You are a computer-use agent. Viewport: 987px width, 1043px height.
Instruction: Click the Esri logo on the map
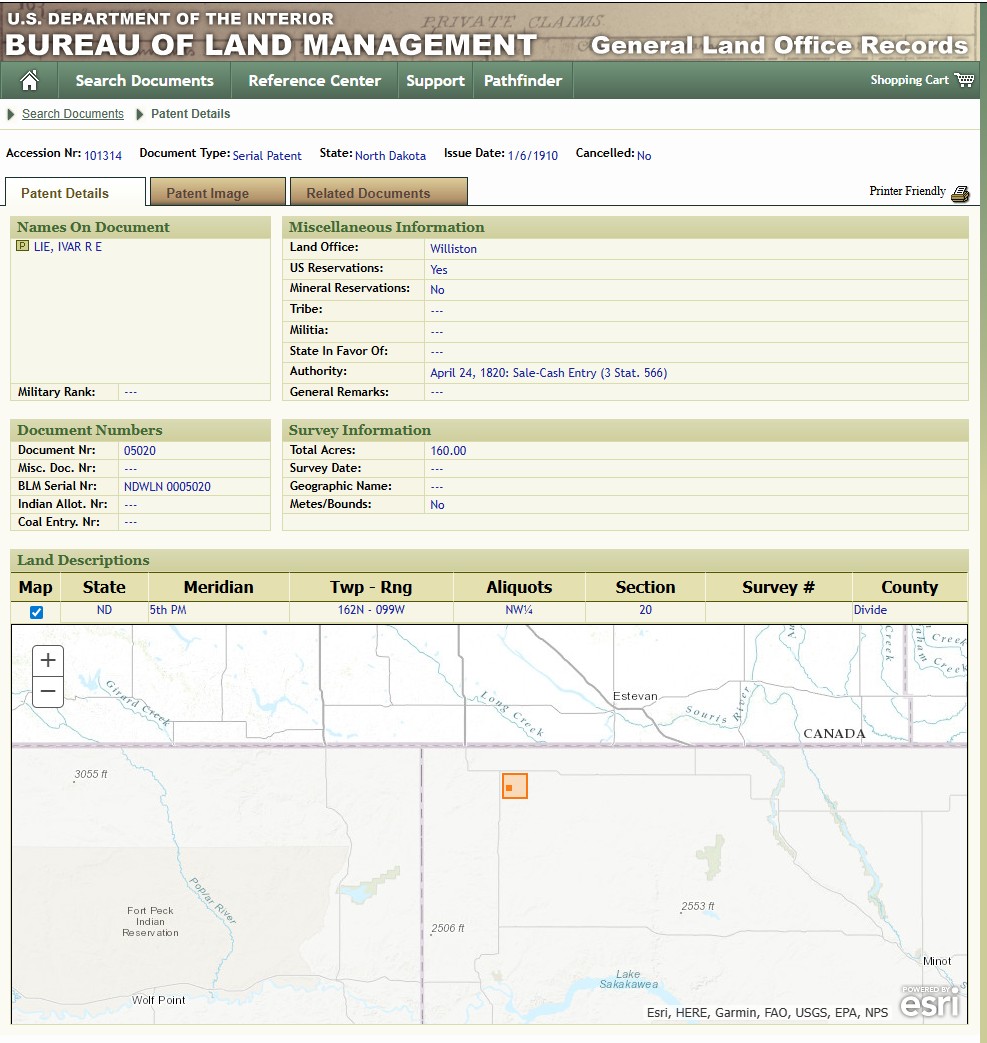pos(930,1000)
